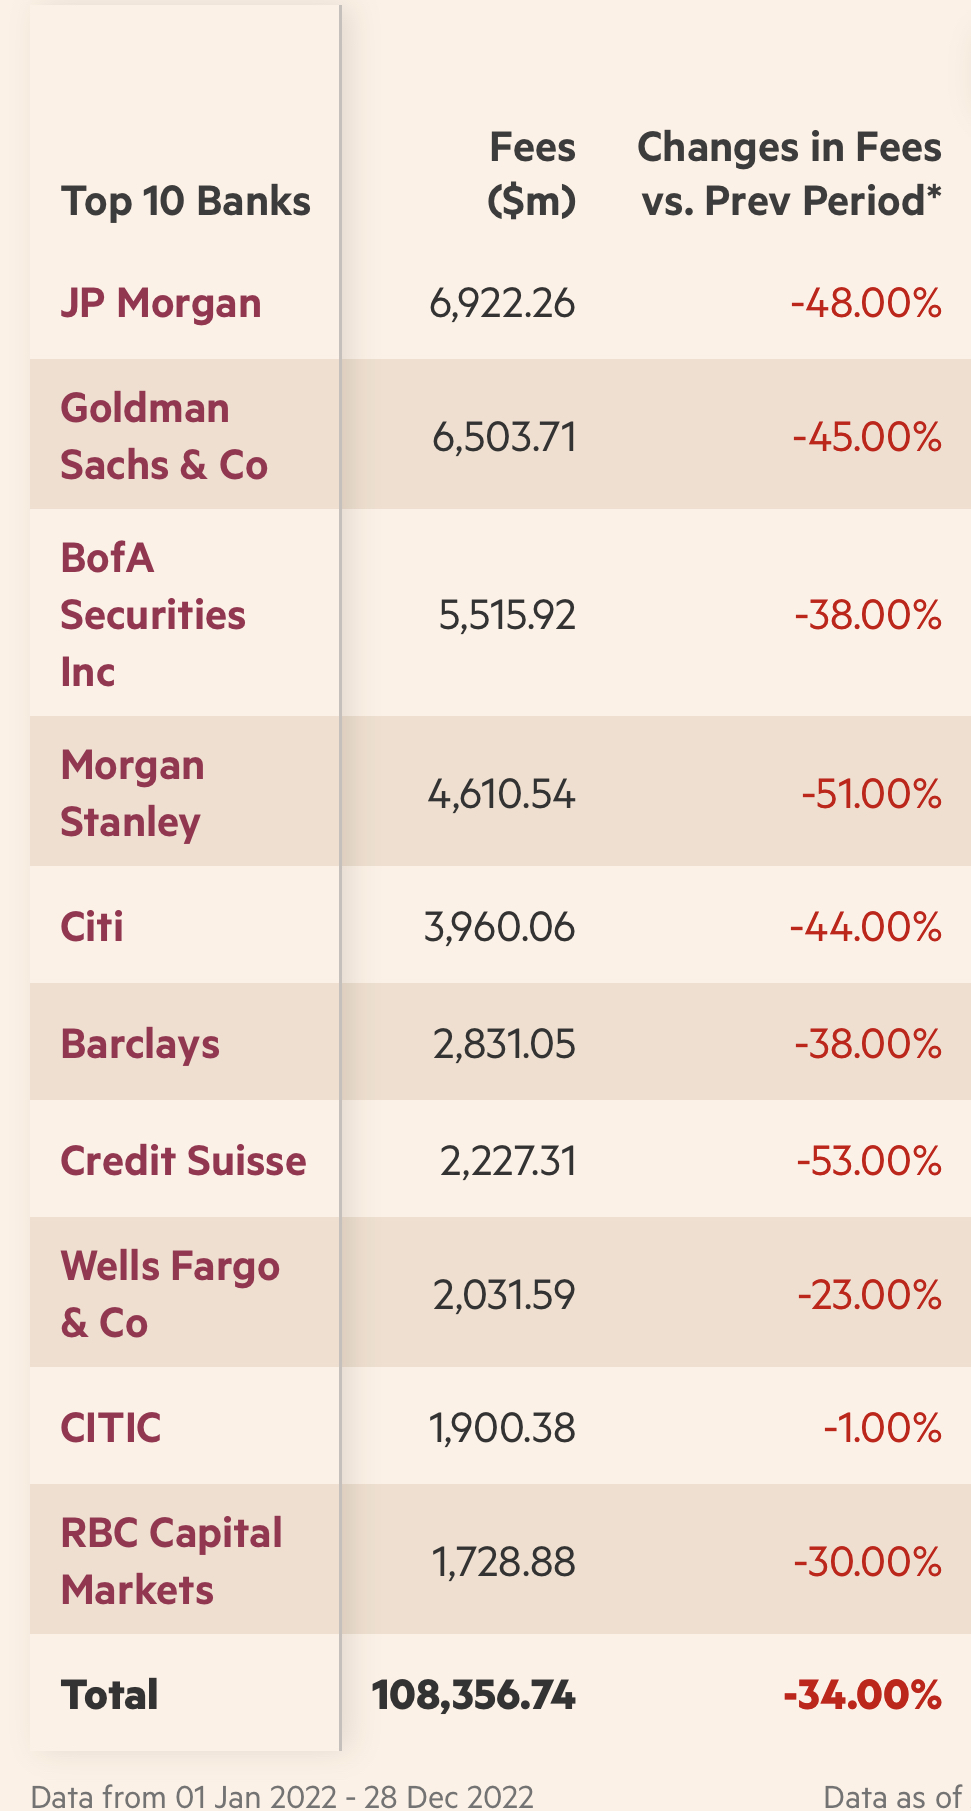Click the Top 10 Banks column header

pyautogui.click(x=186, y=201)
